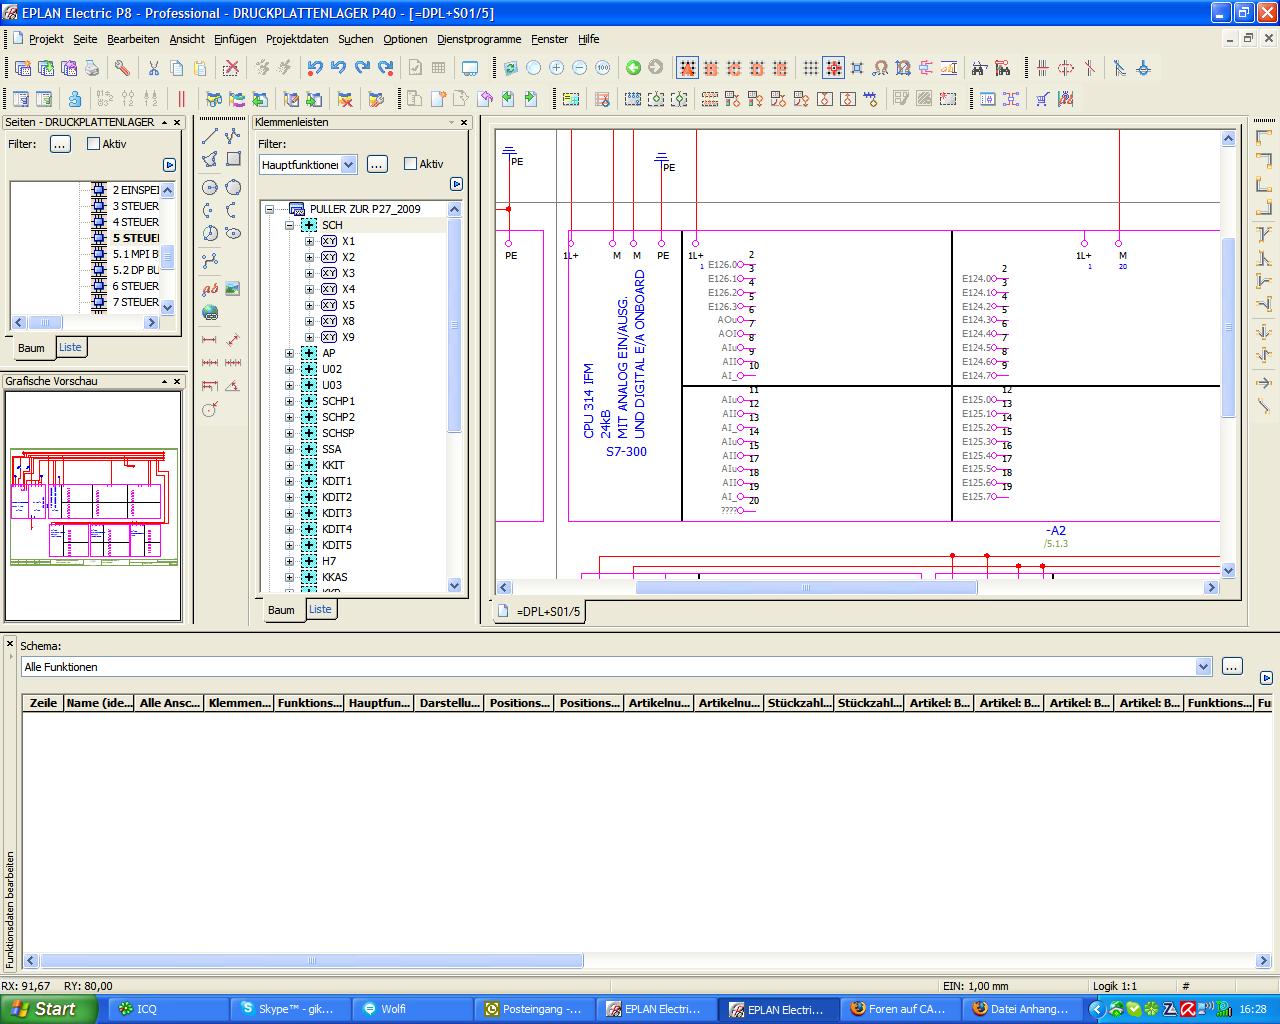The image size is (1280, 1024).
Task: Select page '5 STEUER' in Seiten tree
Action: [135, 238]
